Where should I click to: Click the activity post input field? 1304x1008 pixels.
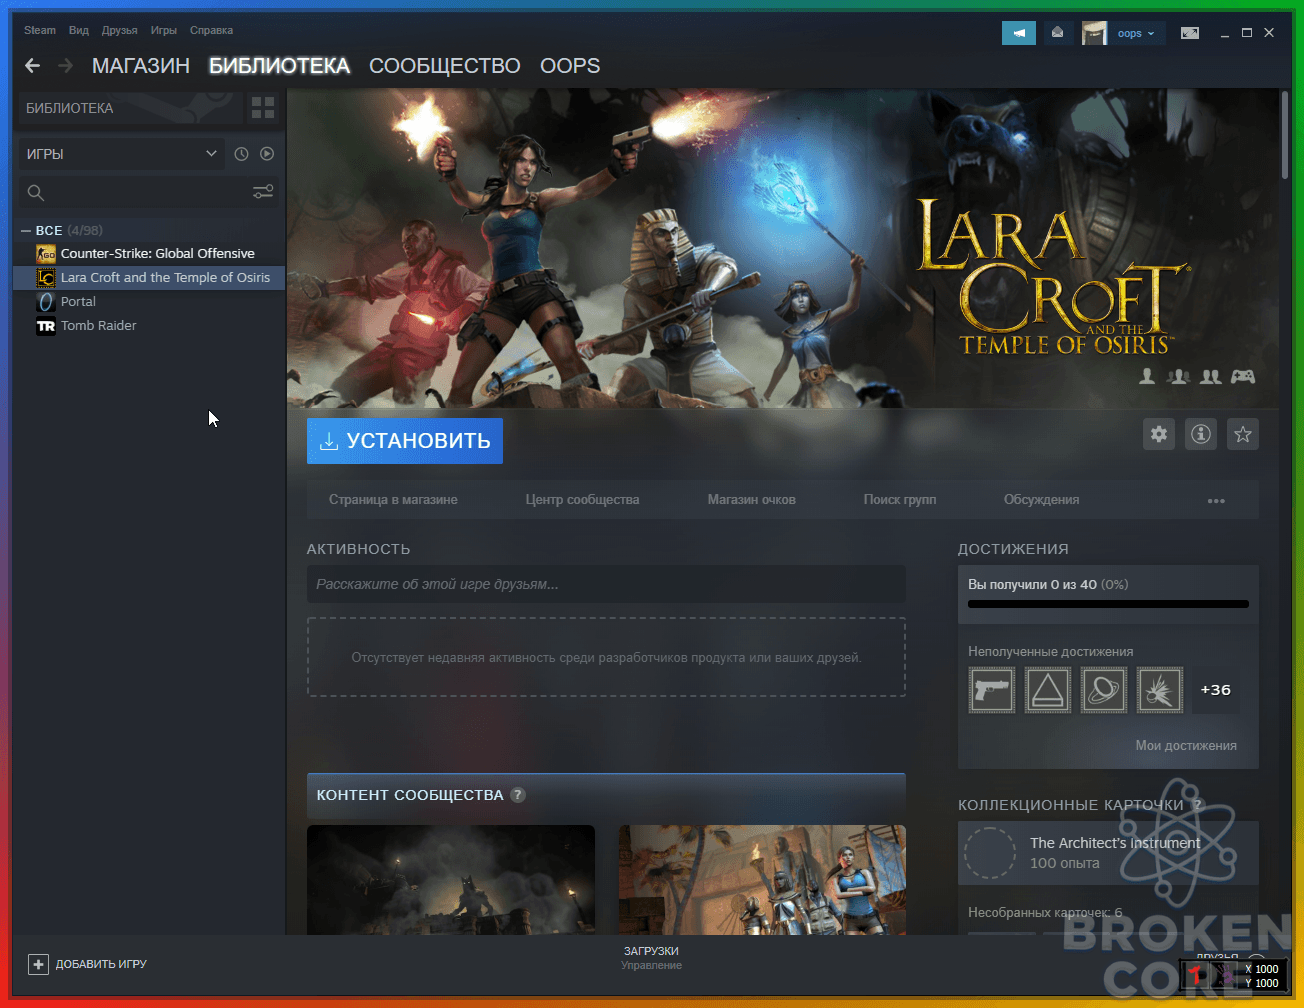click(x=606, y=584)
